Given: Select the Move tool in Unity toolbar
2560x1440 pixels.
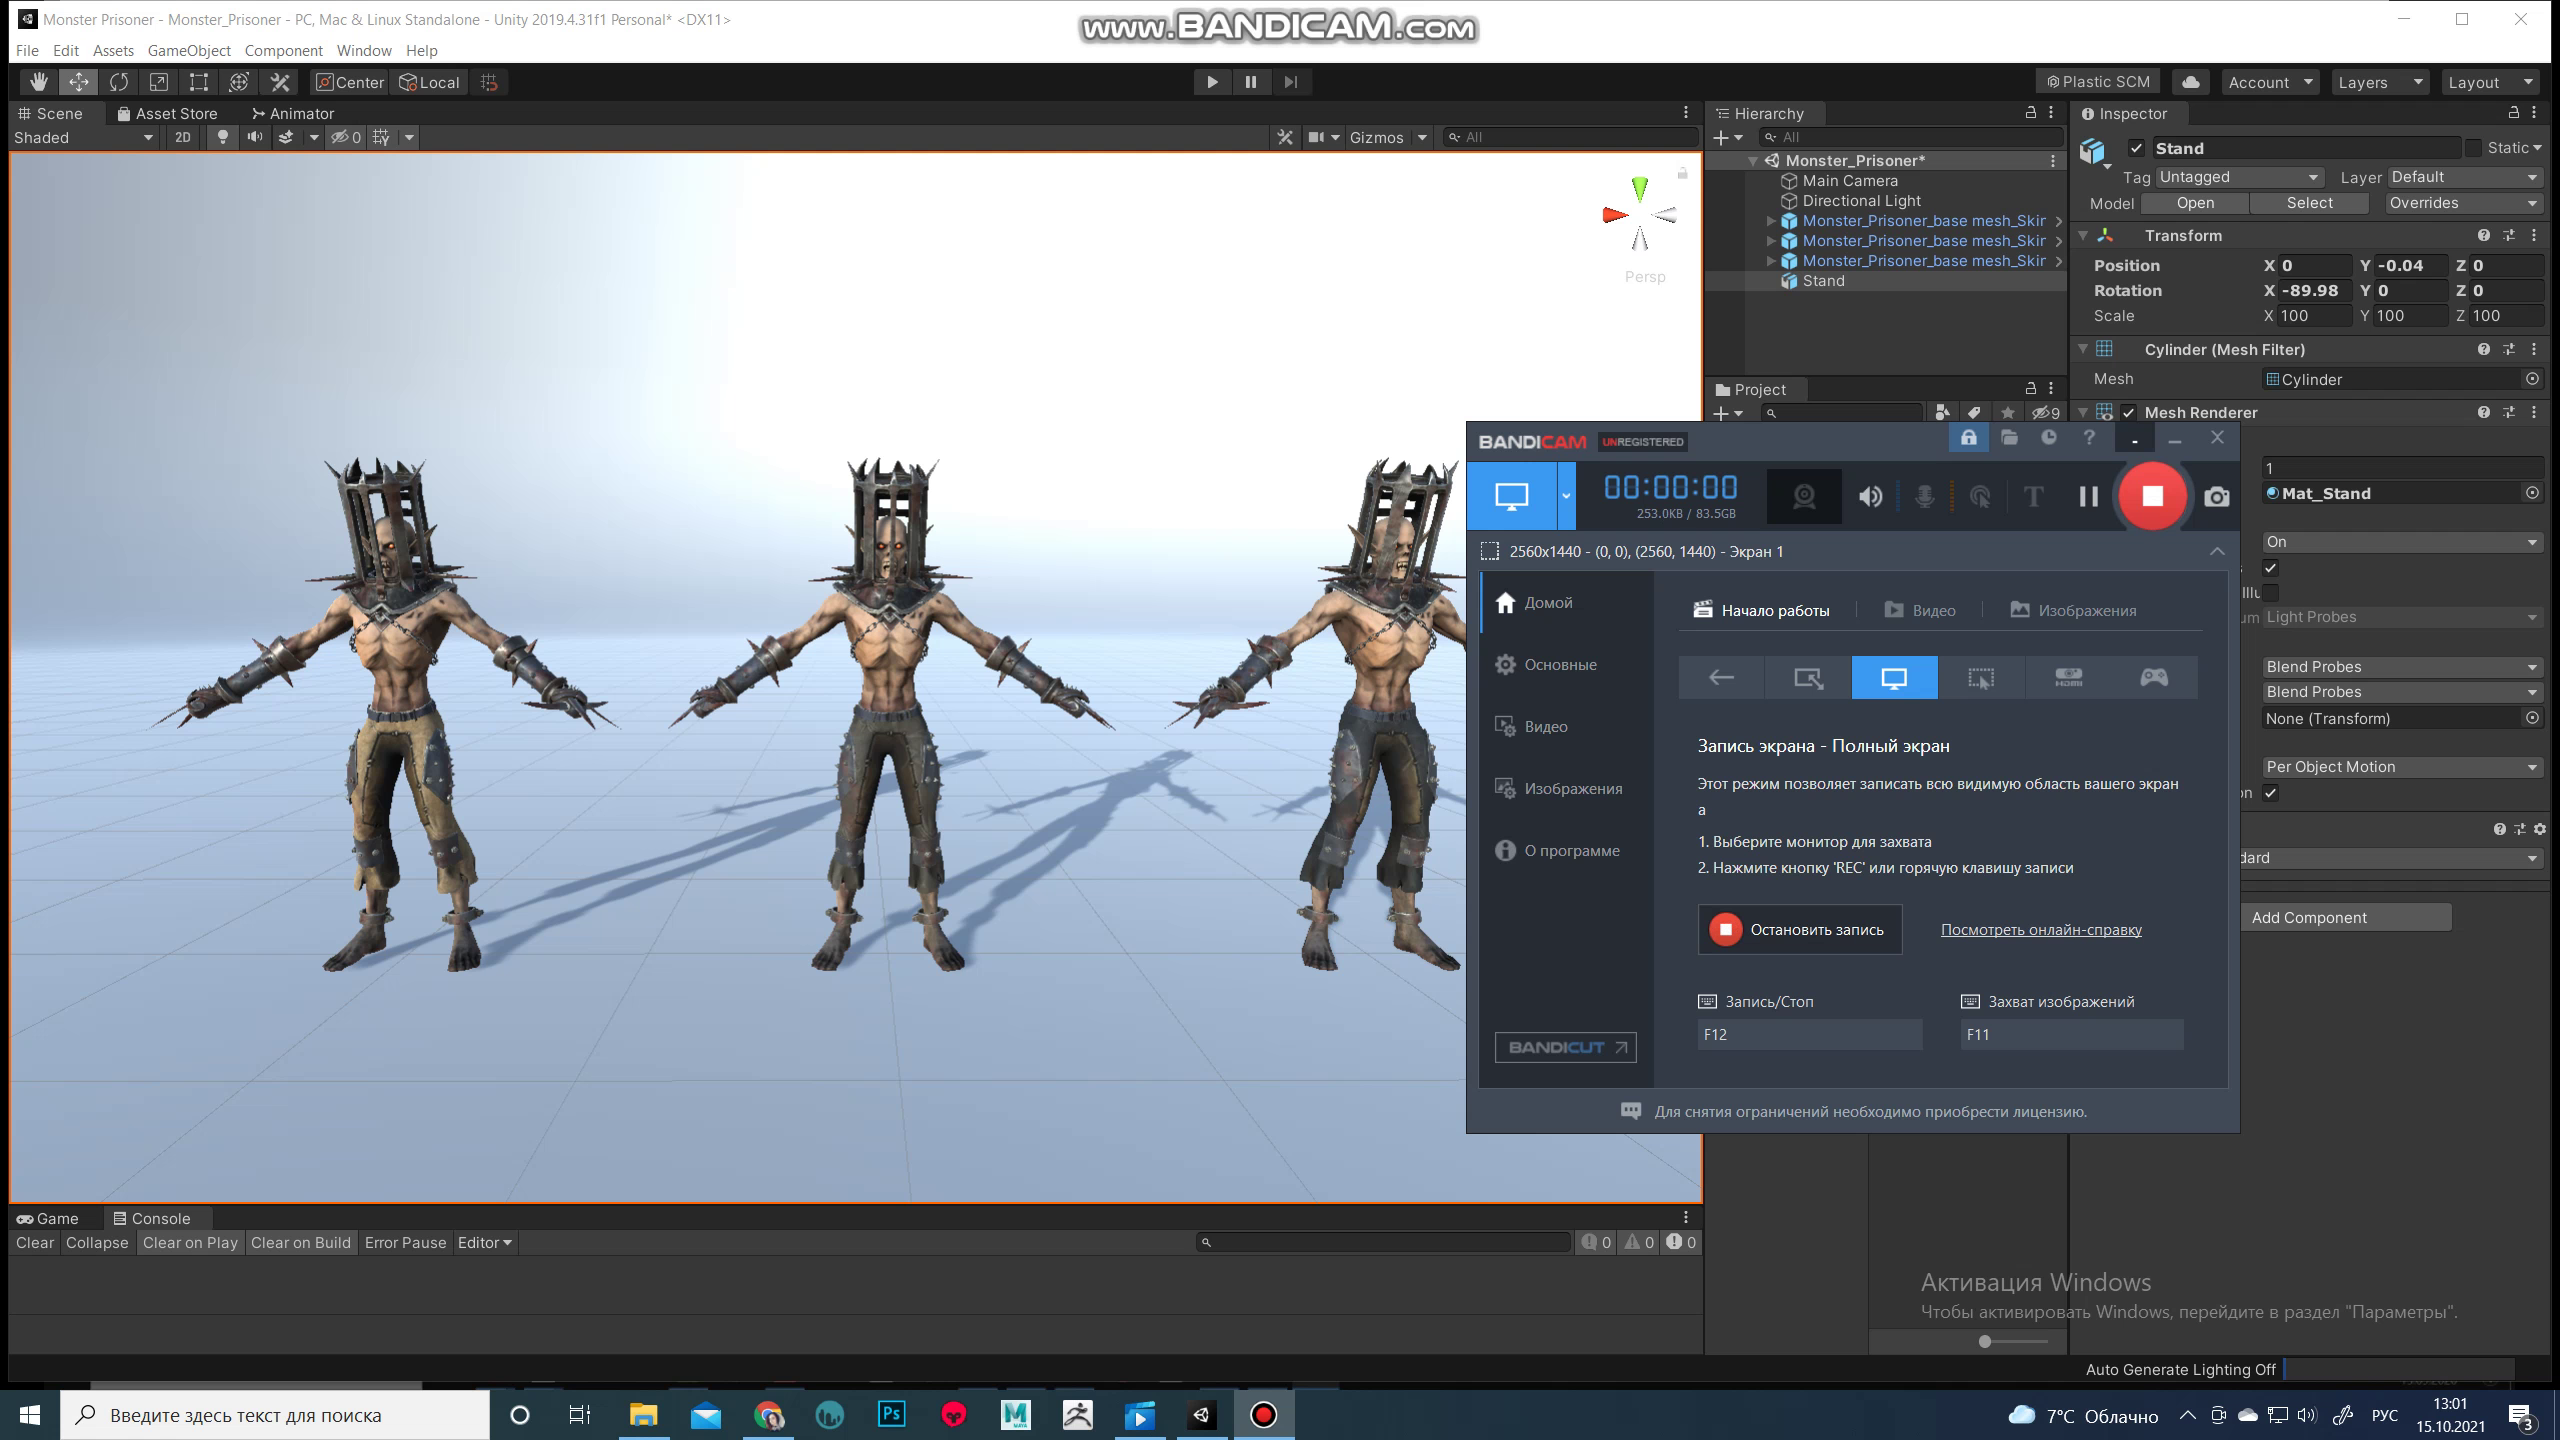Looking at the screenshot, I should pos(78,82).
